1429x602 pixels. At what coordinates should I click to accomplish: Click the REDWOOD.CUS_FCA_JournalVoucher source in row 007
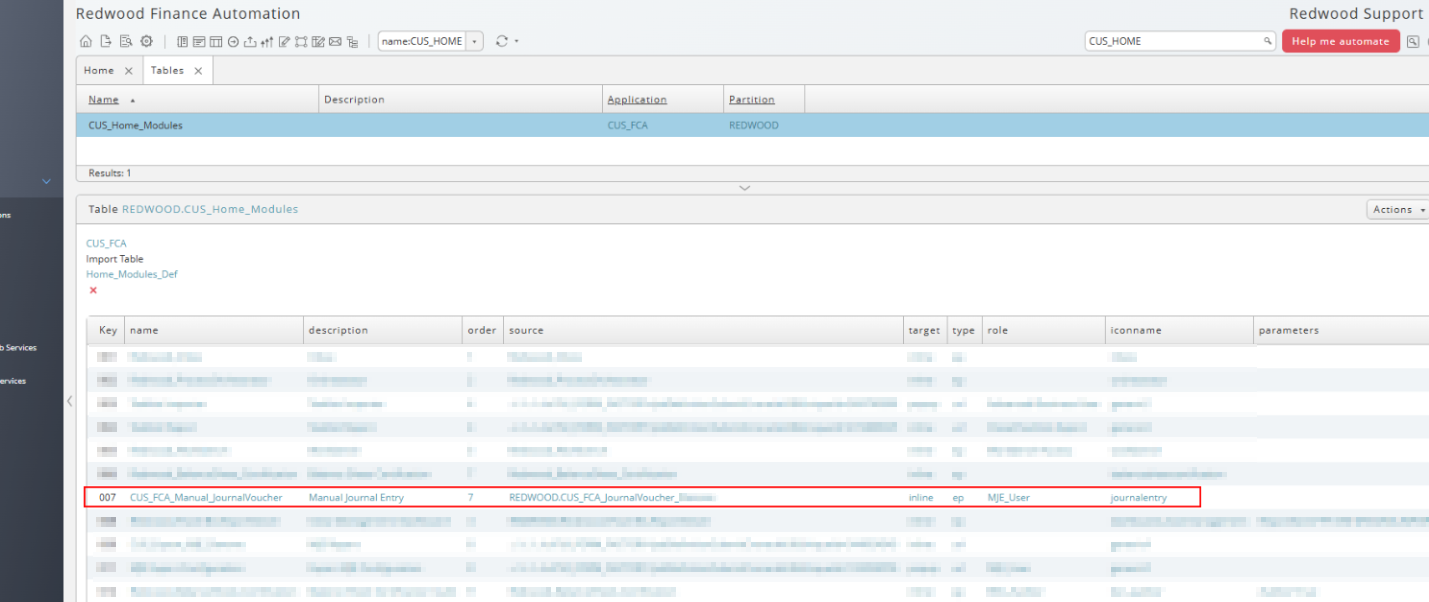[x=613, y=497]
